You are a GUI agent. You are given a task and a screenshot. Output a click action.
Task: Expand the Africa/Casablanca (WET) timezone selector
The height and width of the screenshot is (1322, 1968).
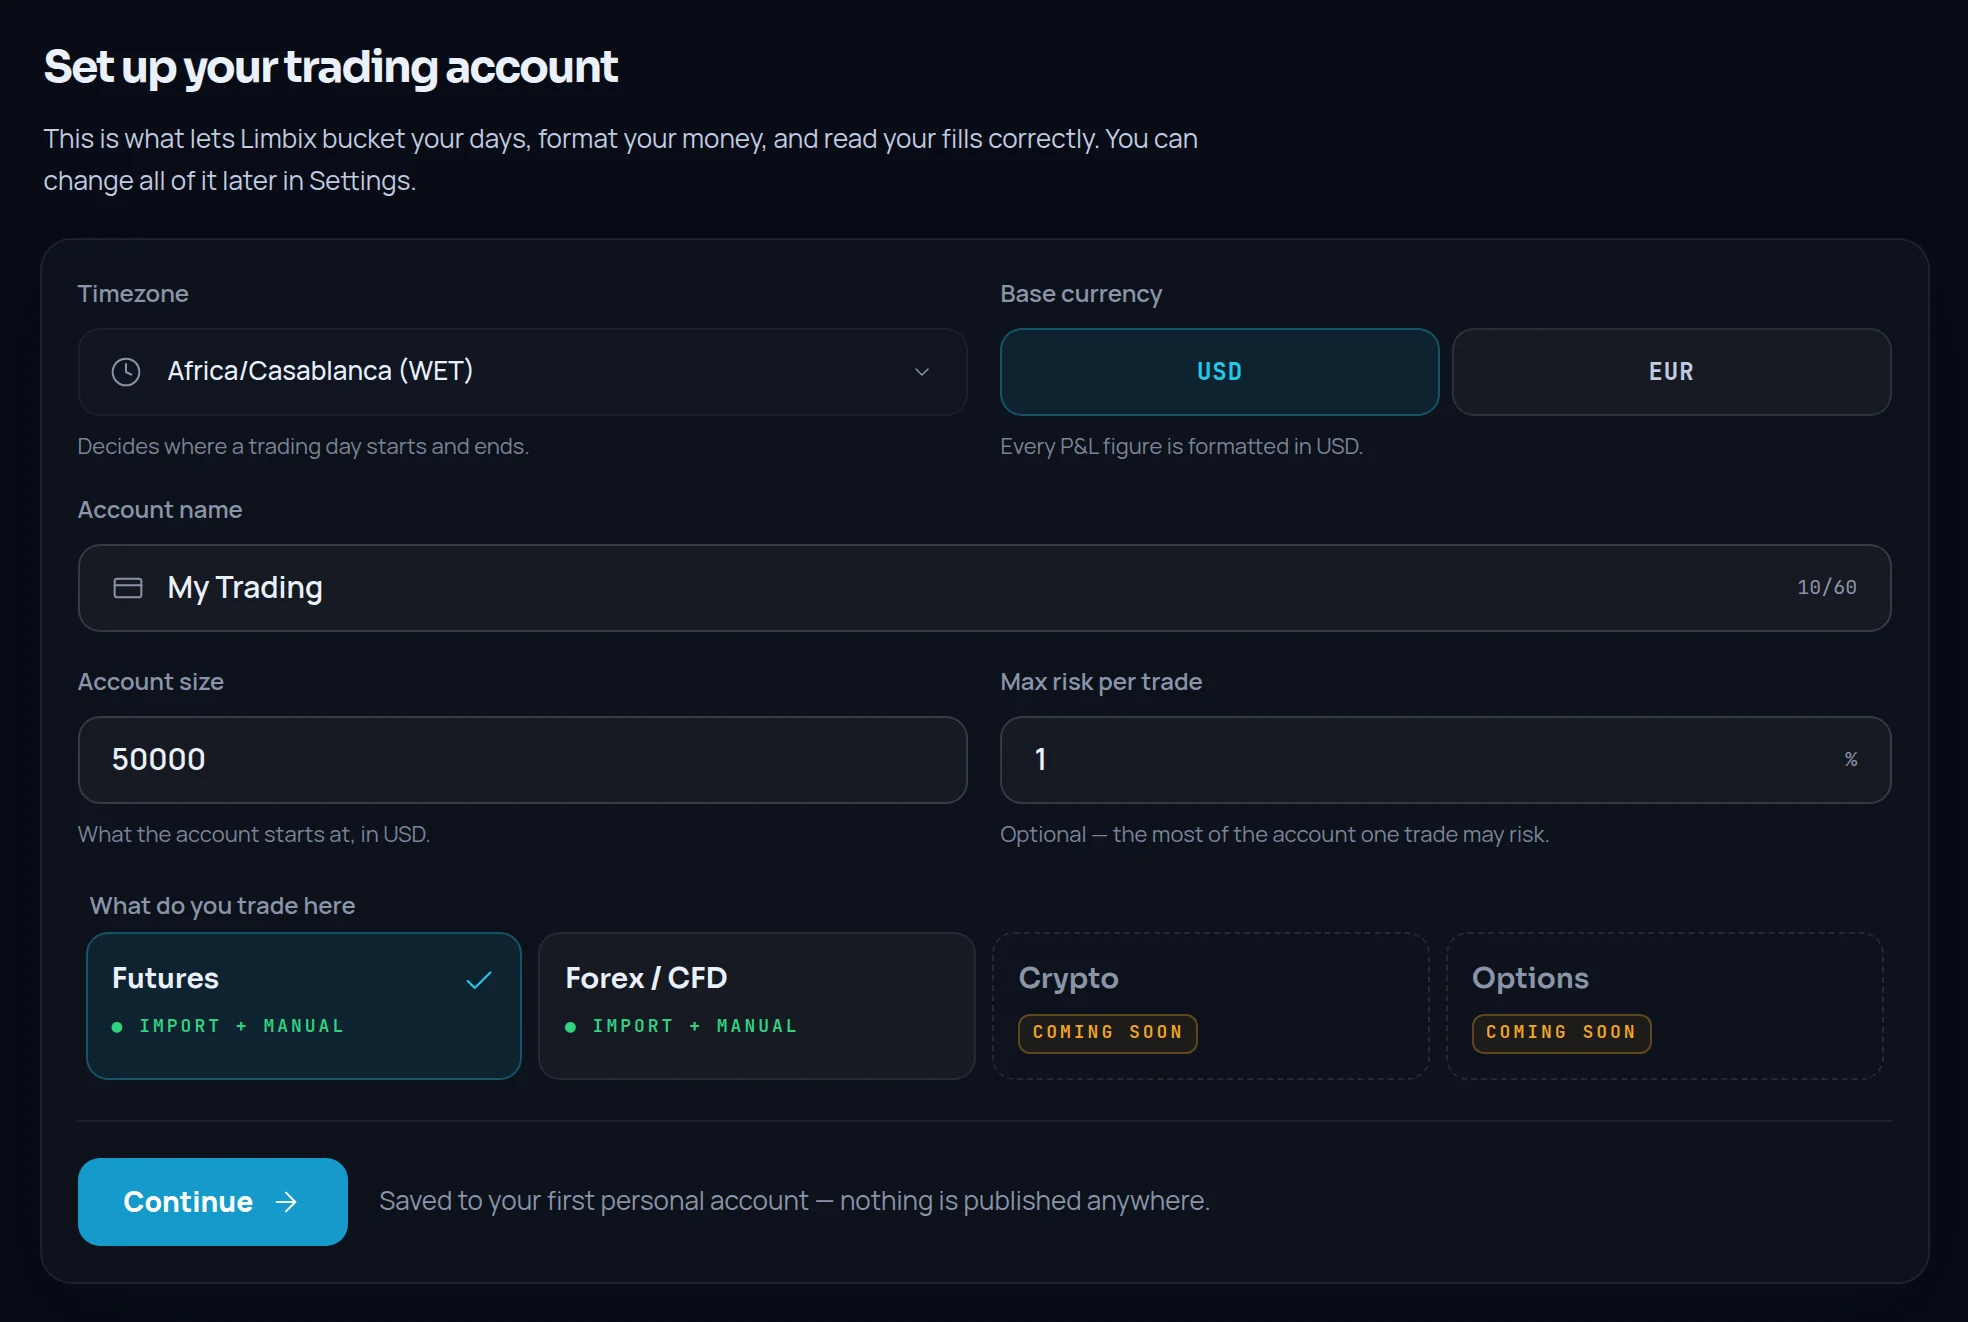(x=523, y=372)
